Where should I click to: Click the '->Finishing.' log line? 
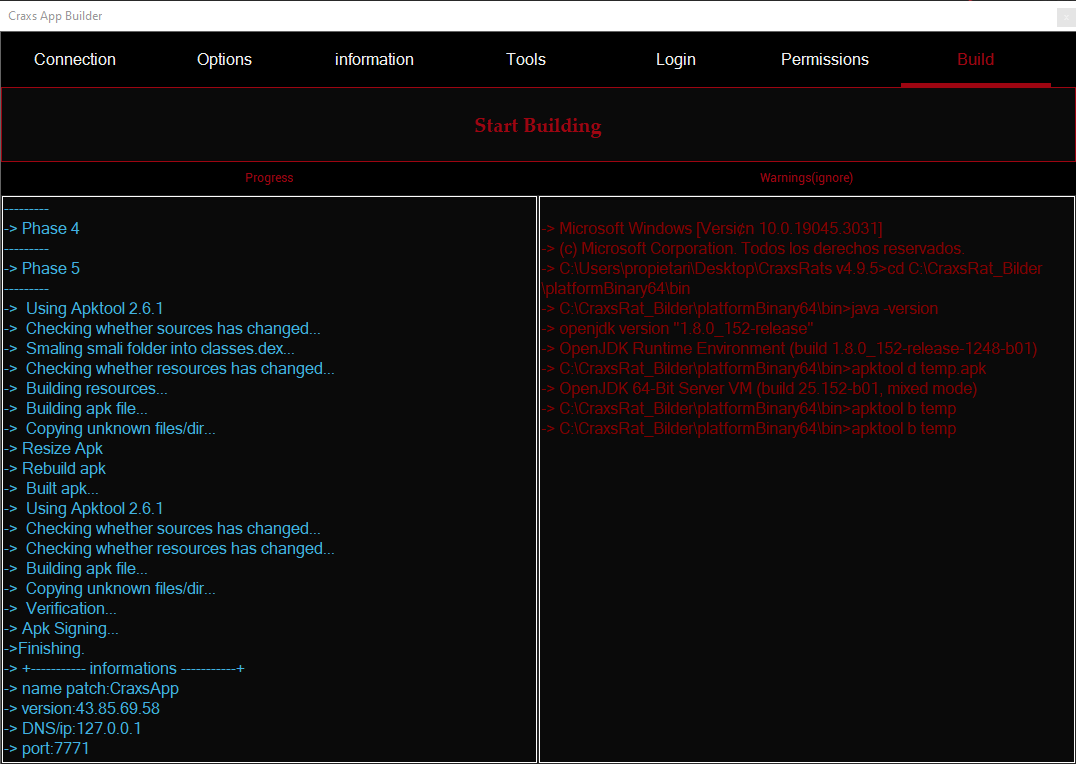point(44,649)
